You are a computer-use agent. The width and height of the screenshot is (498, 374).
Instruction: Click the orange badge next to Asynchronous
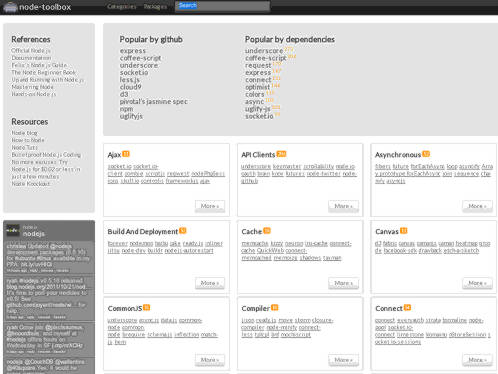click(426, 154)
